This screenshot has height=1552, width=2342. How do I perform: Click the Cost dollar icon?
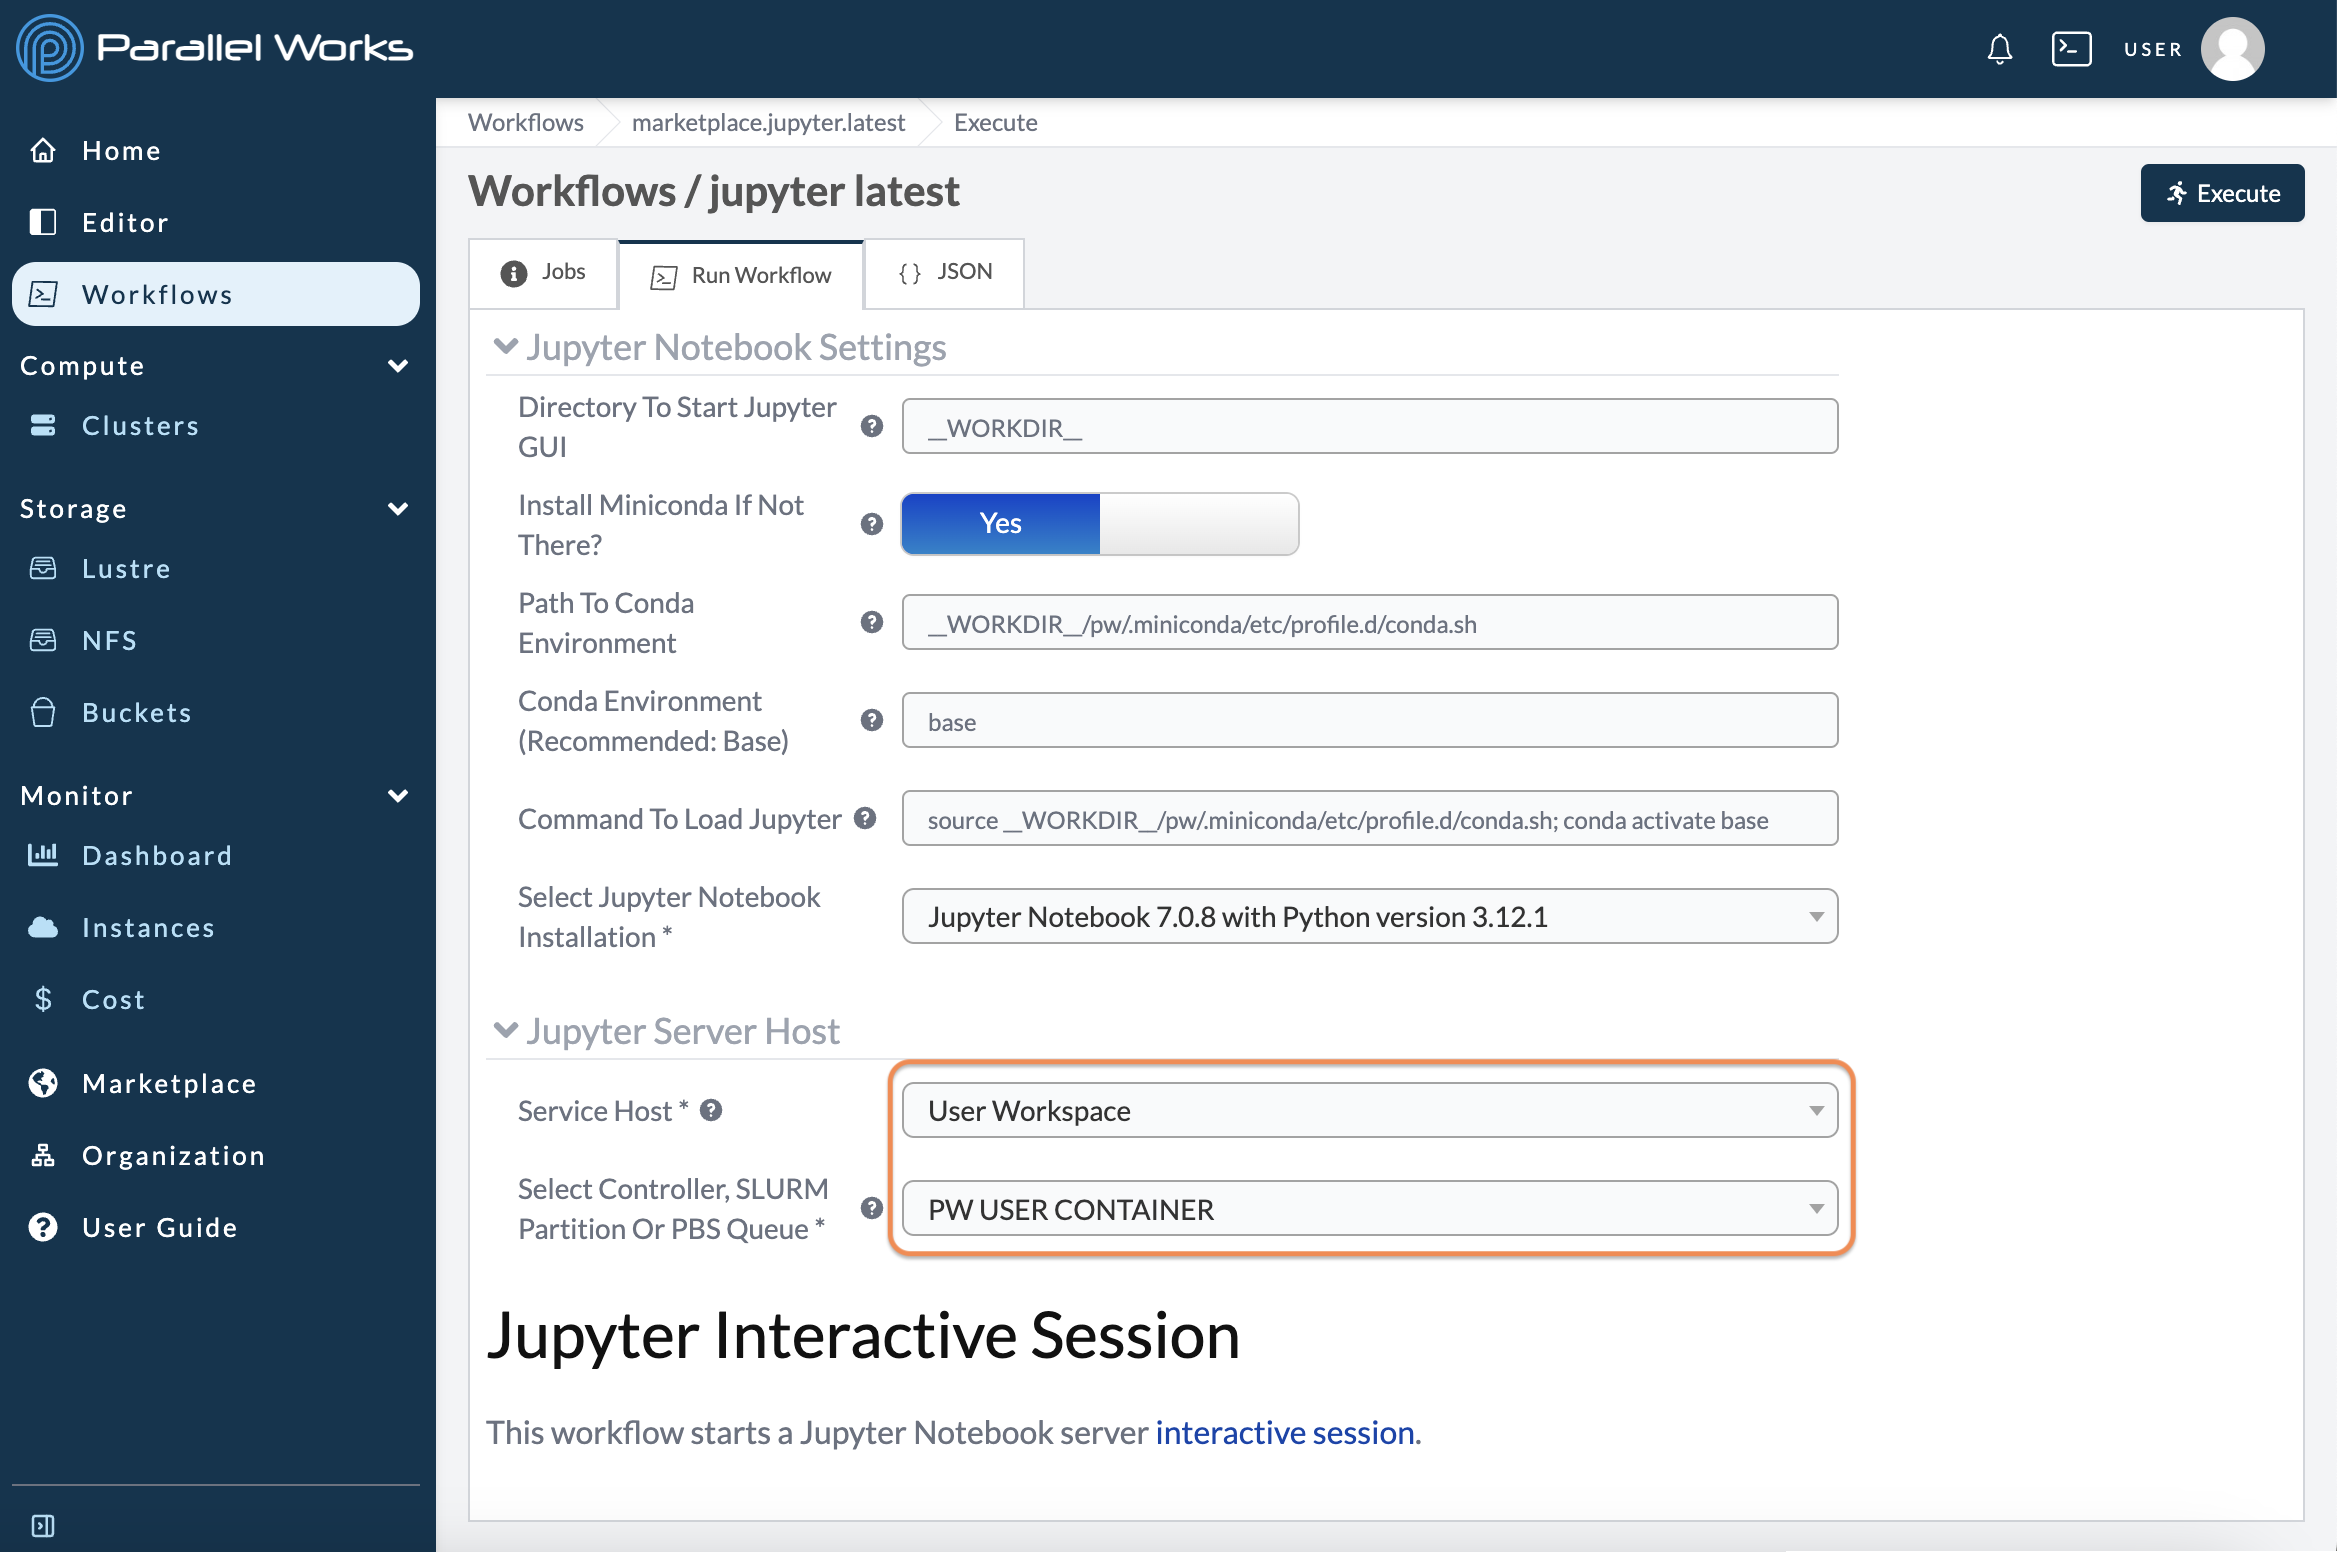(43, 999)
